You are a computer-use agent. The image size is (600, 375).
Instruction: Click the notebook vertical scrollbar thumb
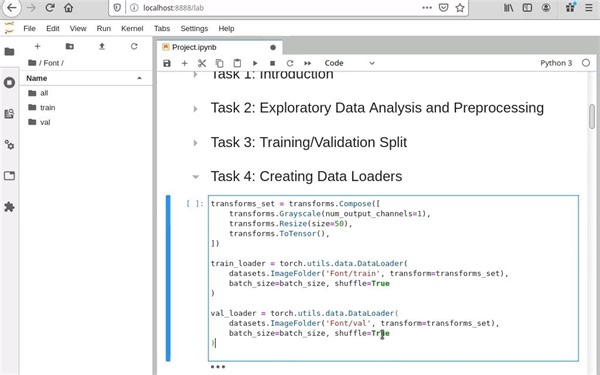592,116
